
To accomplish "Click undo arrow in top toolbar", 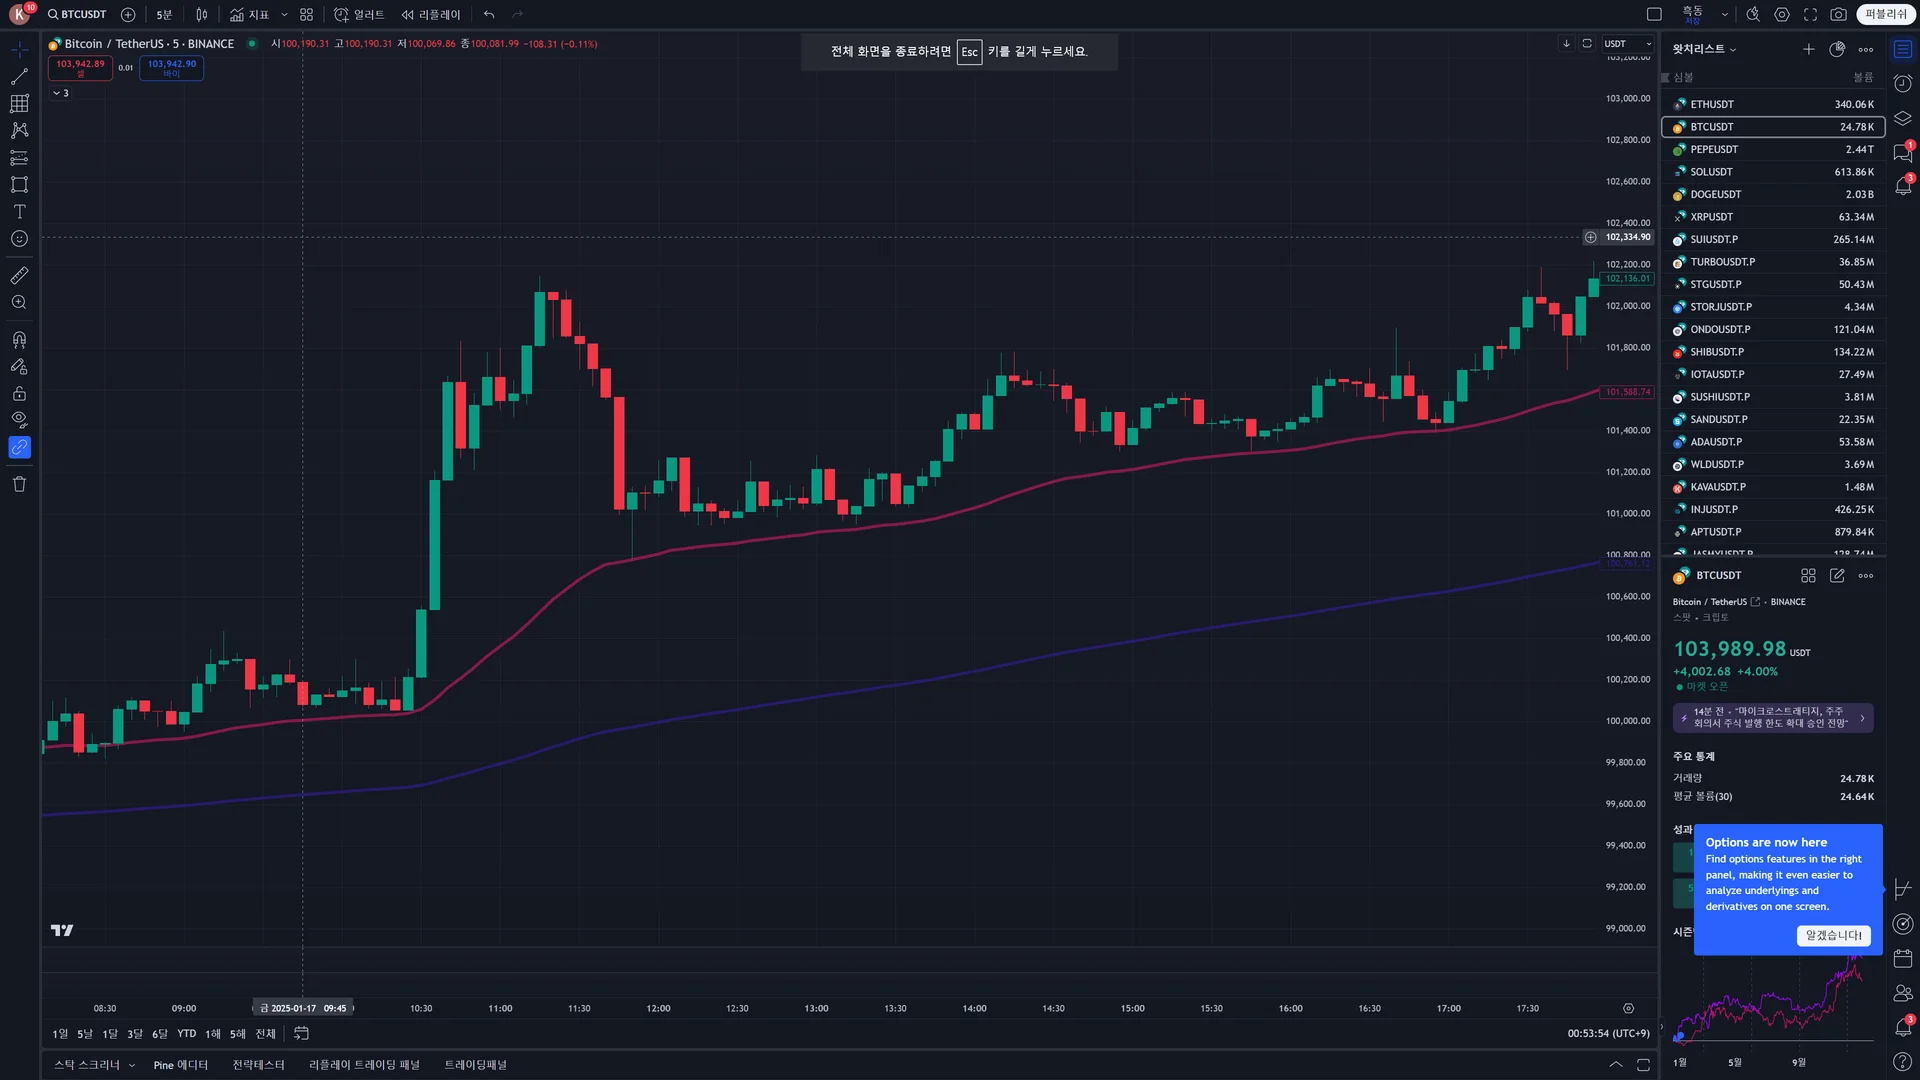I will (489, 15).
